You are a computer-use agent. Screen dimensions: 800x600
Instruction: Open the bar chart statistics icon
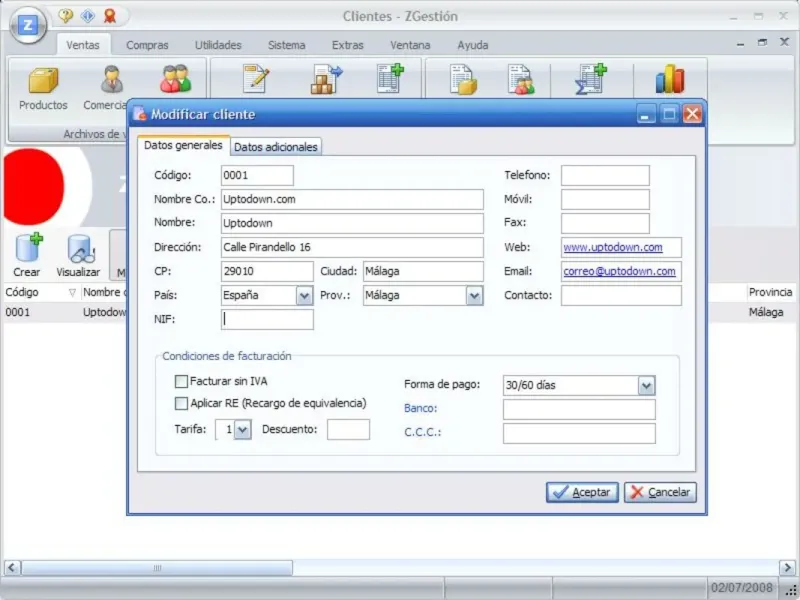(670, 79)
